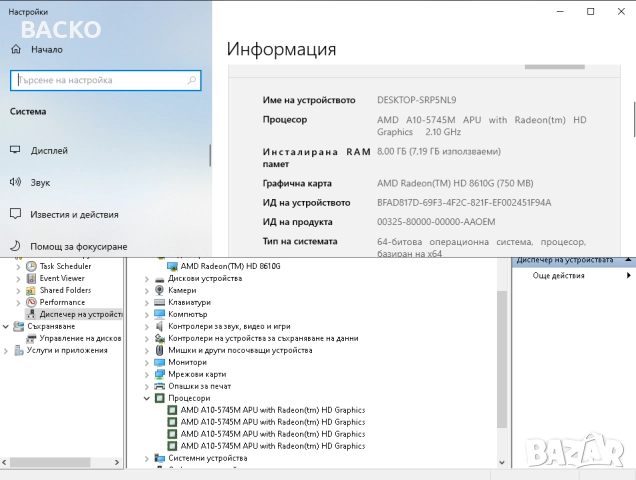
Task: Click the Помощ за фокусиране moon icon
Action: coord(15,246)
